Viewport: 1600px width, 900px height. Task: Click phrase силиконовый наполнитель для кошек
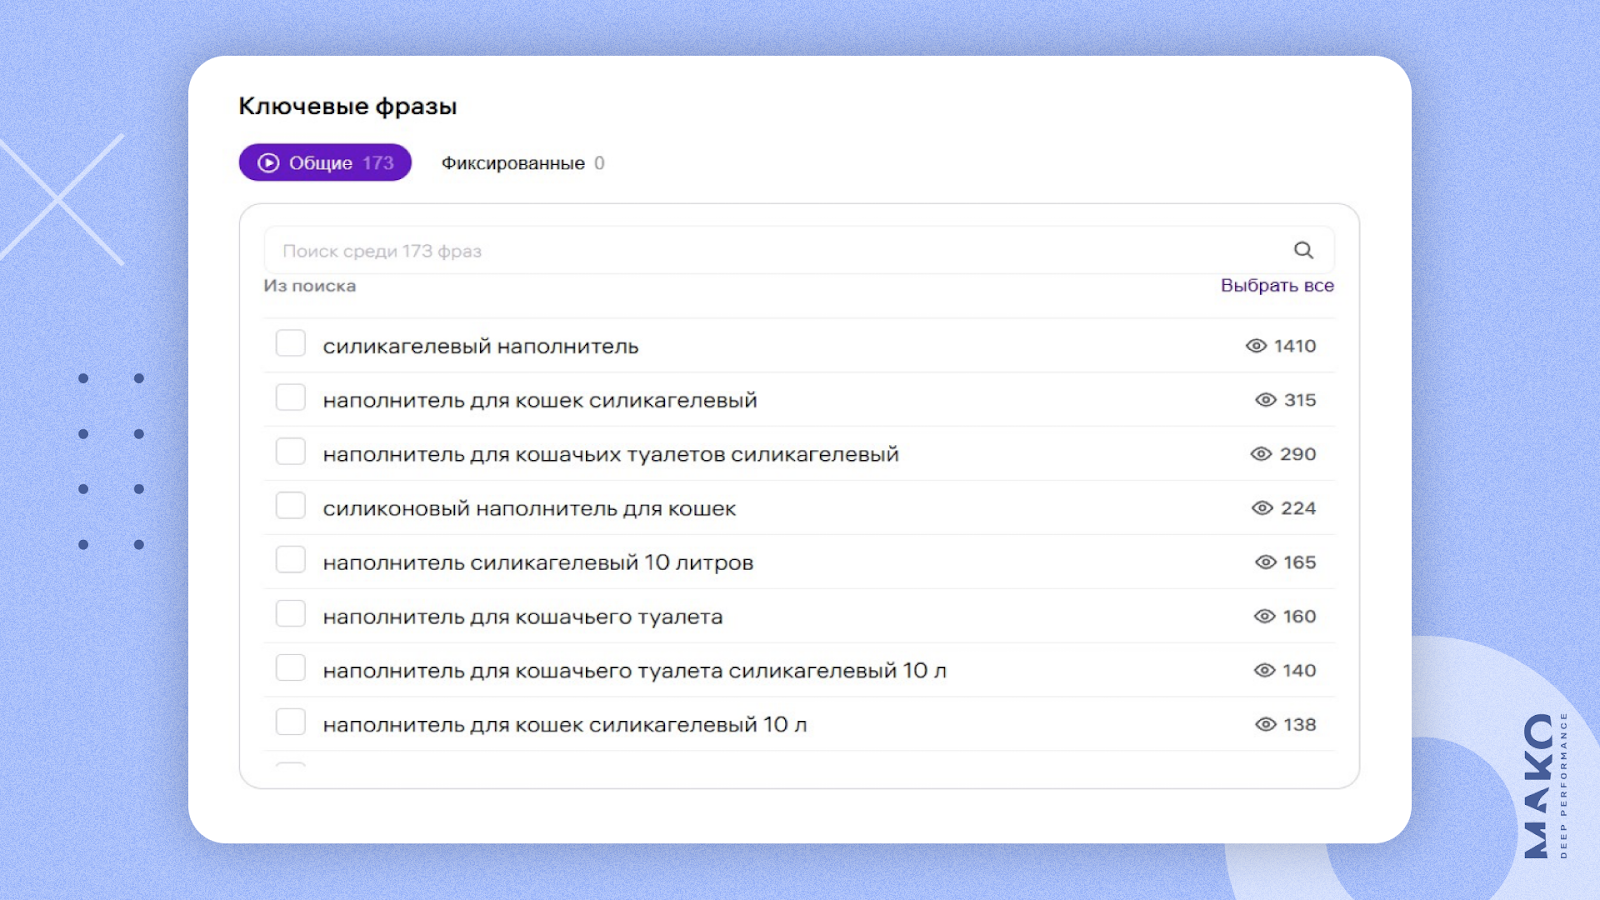coord(529,508)
